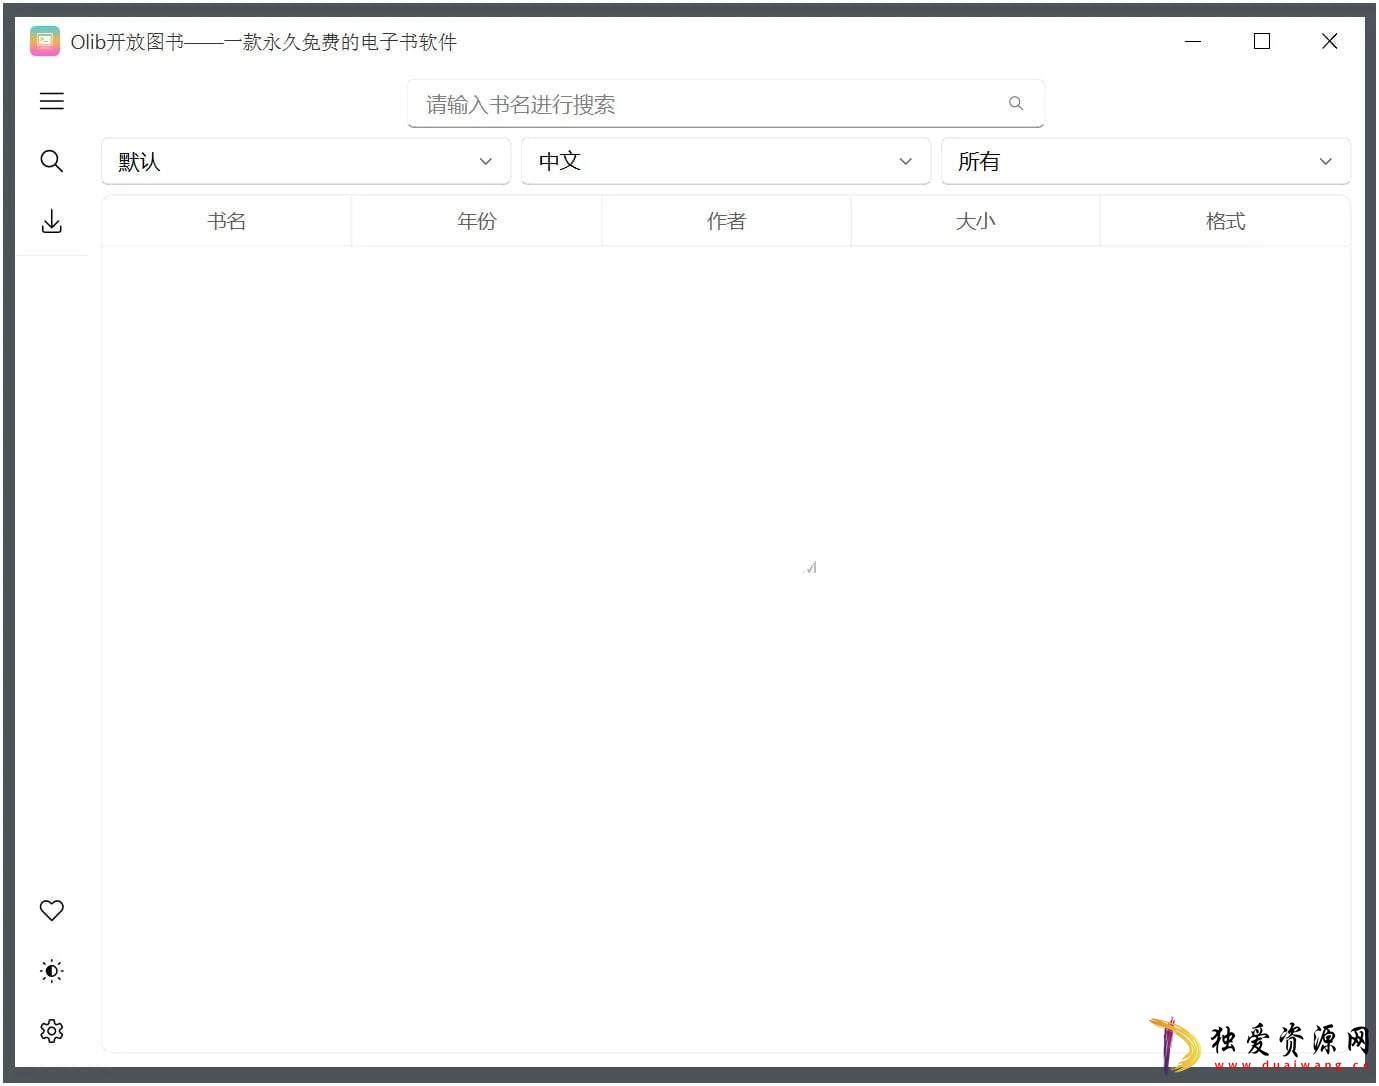Screen dimensions: 1379x1086
Task: Open settings with the gear icon
Action: pyautogui.click(x=52, y=1031)
